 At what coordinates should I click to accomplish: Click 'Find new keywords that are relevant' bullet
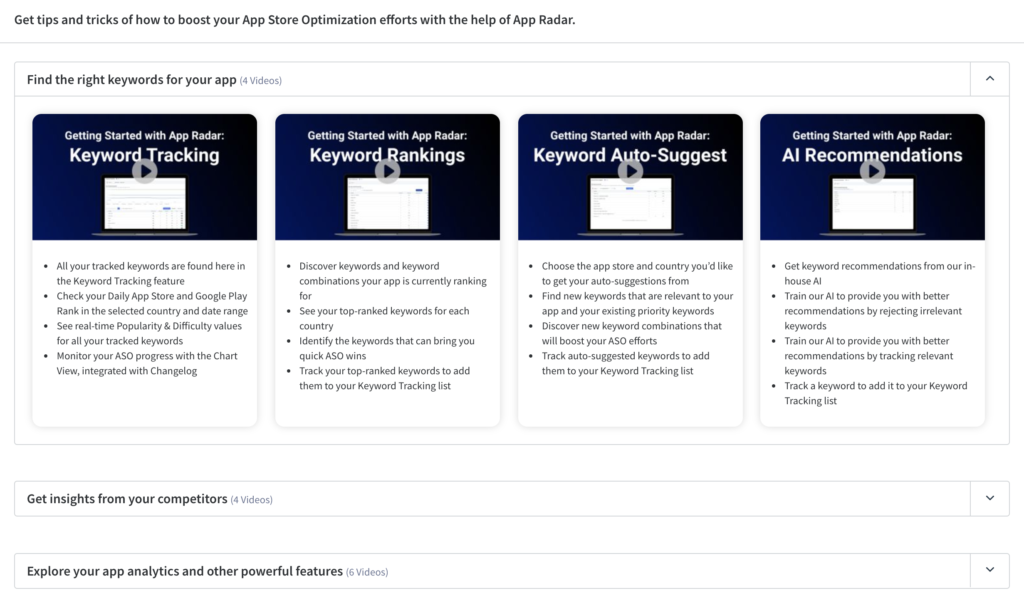pyautogui.click(x=637, y=304)
